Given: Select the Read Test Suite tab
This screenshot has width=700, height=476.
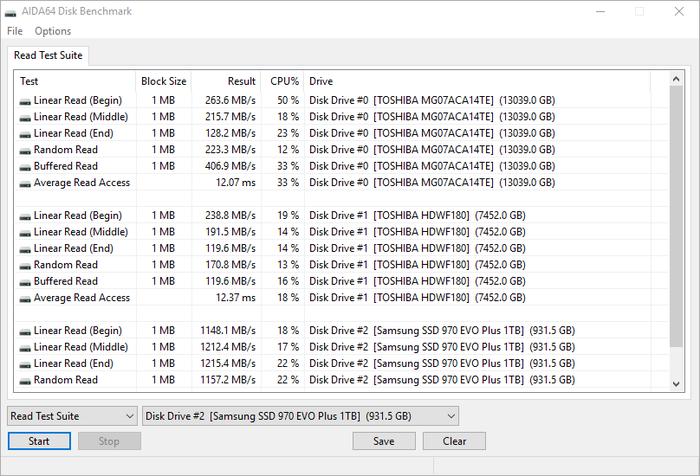Looking at the screenshot, I should (48, 55).
